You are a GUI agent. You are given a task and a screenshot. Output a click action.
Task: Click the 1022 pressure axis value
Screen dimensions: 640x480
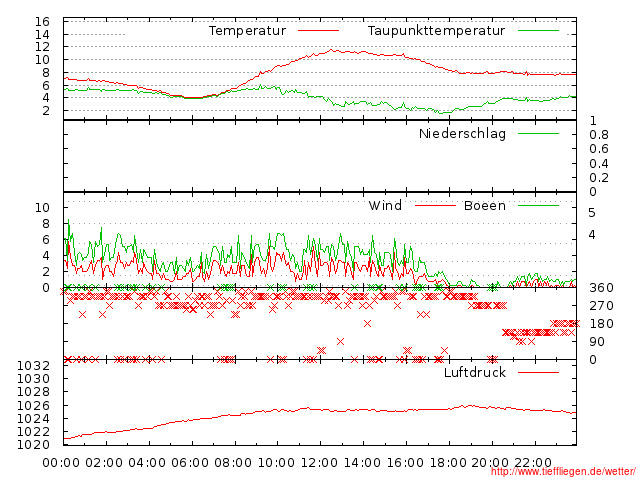pos(33,431)
